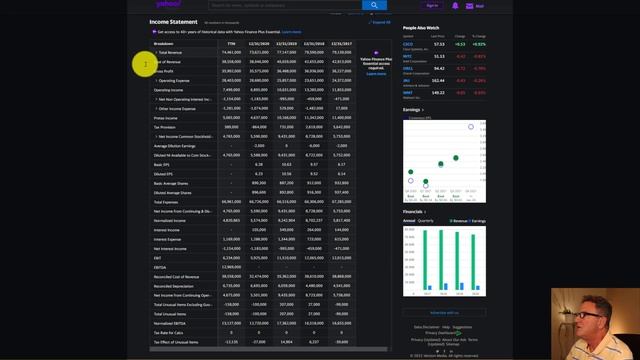Click the Income Statement heading
Image resolution: width=640 pixels, height=360 pixels.
[173, 22]
